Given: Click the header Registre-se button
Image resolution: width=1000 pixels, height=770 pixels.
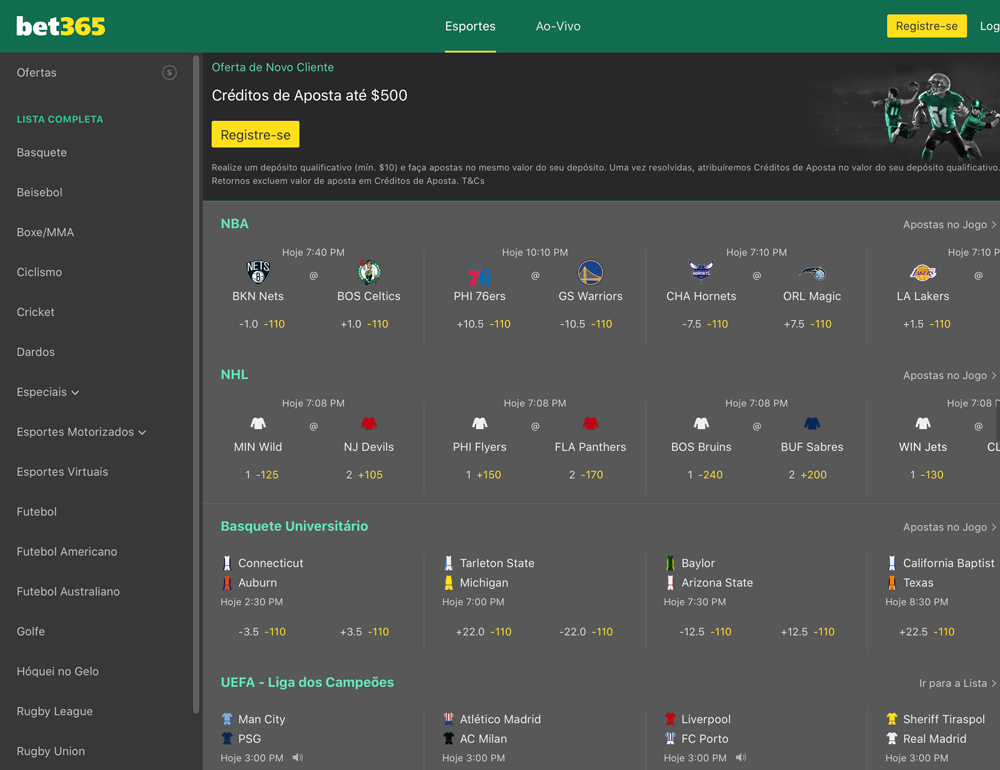Looking at the screenshot, I should [926, 26].
